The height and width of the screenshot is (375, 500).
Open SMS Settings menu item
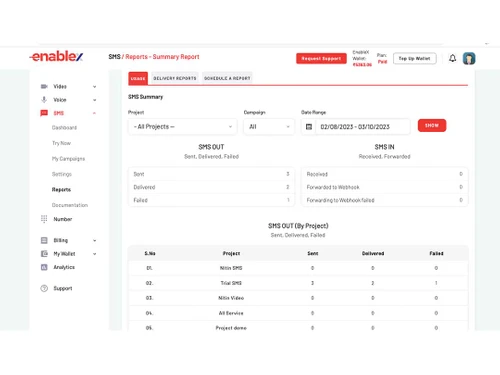pyautogui.click(x=62, y=174)
